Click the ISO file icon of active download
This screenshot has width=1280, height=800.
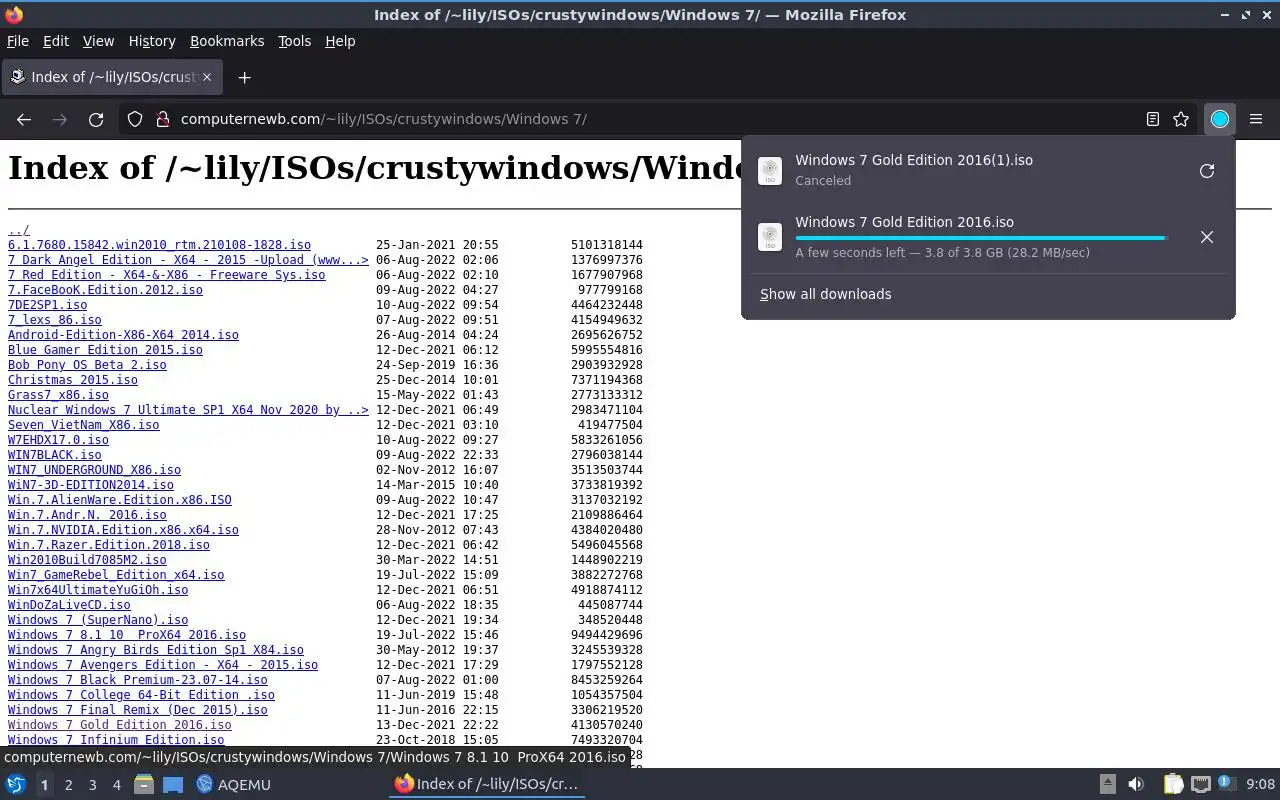pos(770,237)
